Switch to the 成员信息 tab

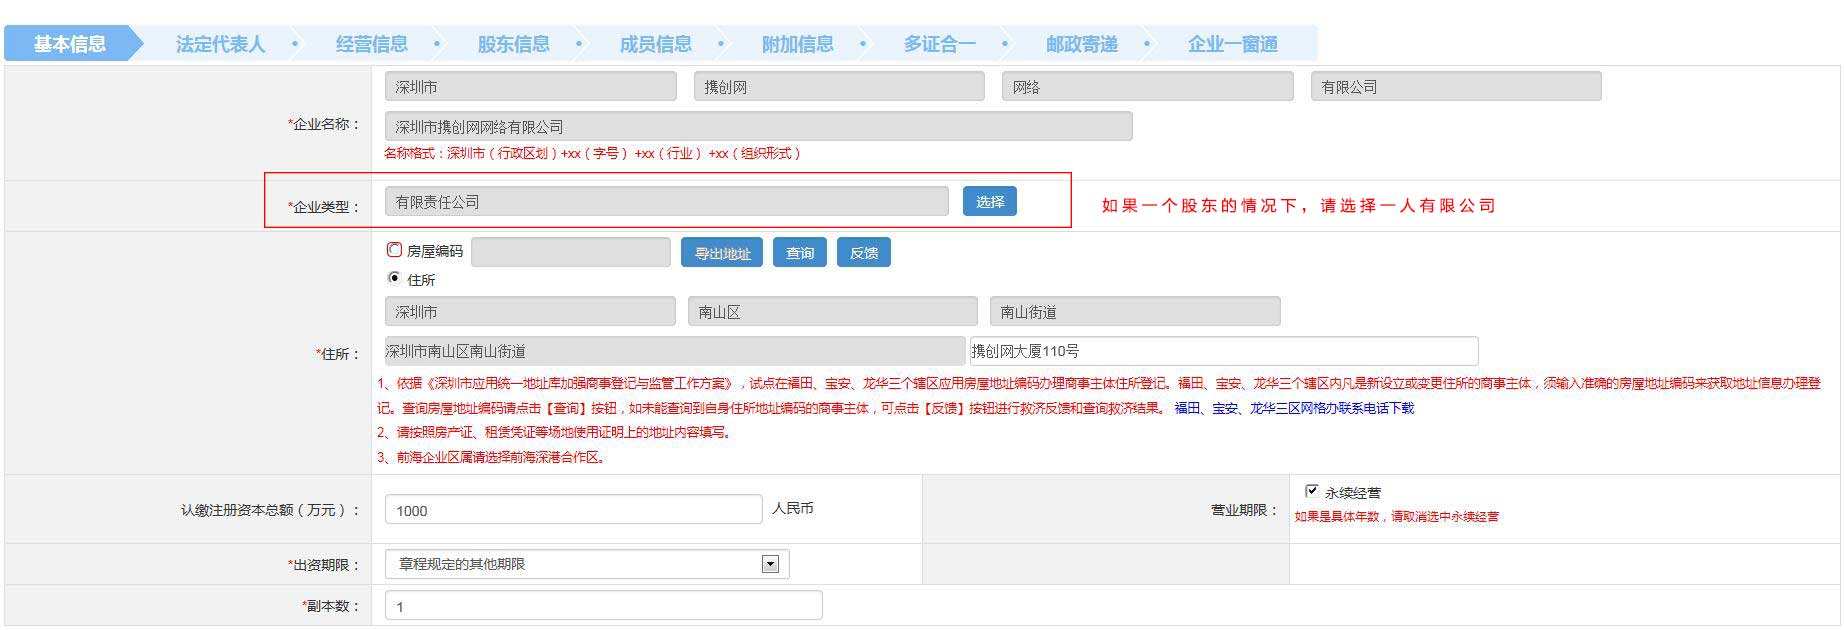tap(656, 44)
